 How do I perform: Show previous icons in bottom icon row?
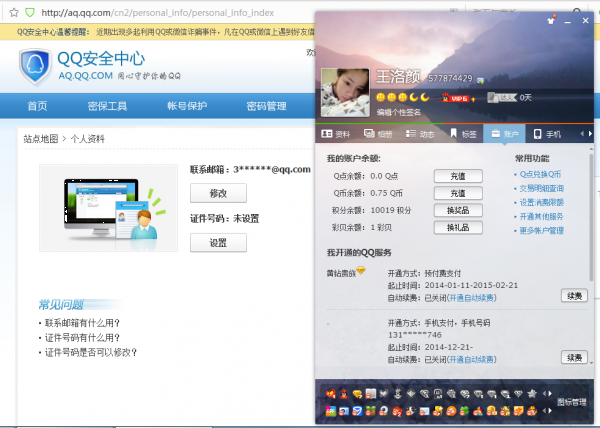tap(544, 411)
